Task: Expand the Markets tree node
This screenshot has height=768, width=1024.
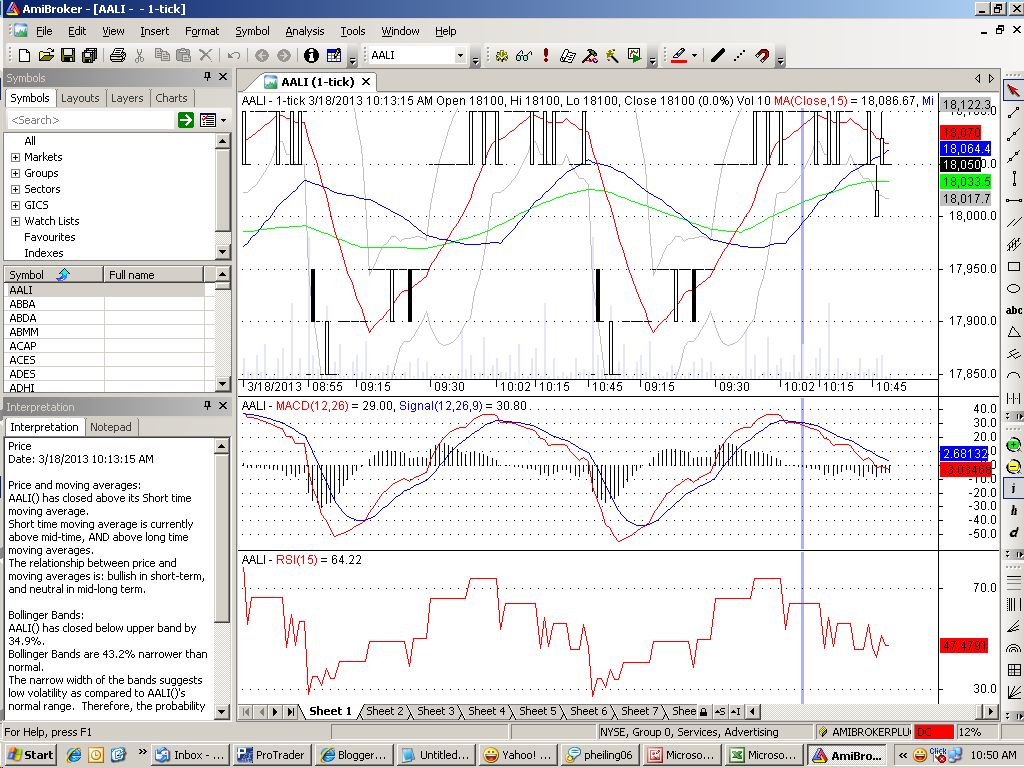Action: 15,157
